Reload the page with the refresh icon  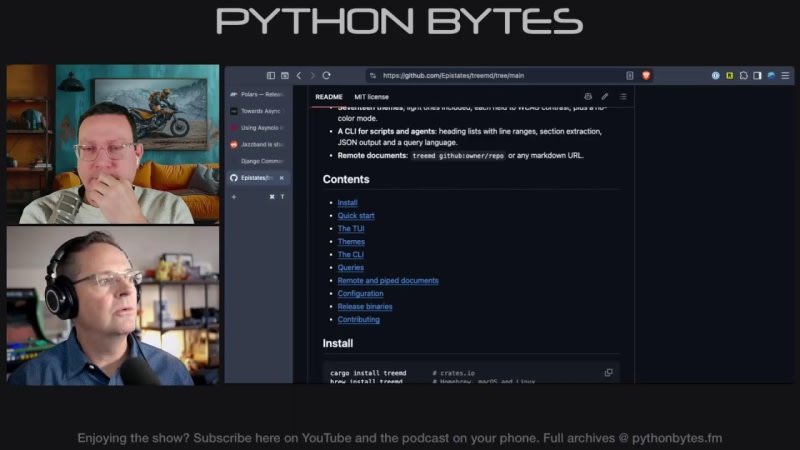(327, 76)
